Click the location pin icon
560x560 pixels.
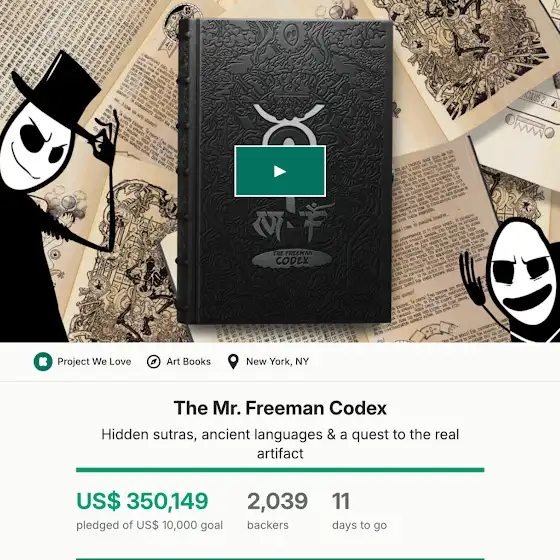pyautogui.click(x=233, y=361)
